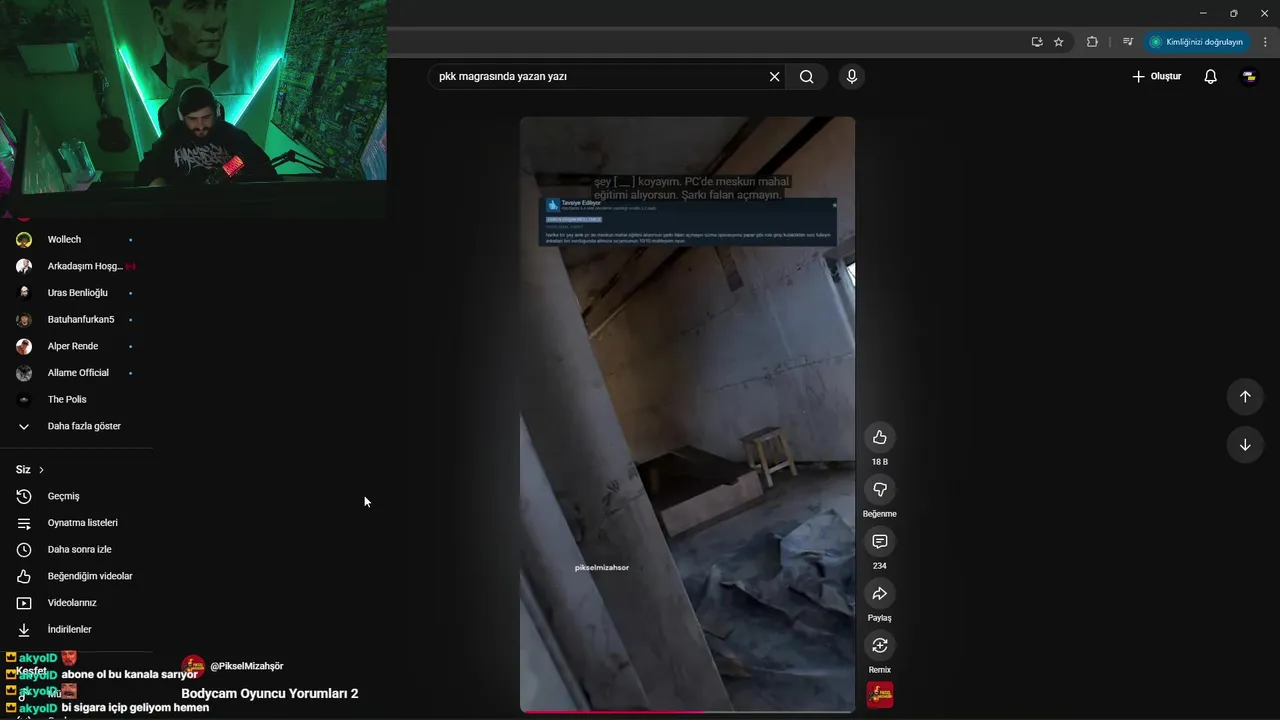The height and width of the screenshot is (720, 1280).
Task: Like the Shorts video
Action: 879,437
